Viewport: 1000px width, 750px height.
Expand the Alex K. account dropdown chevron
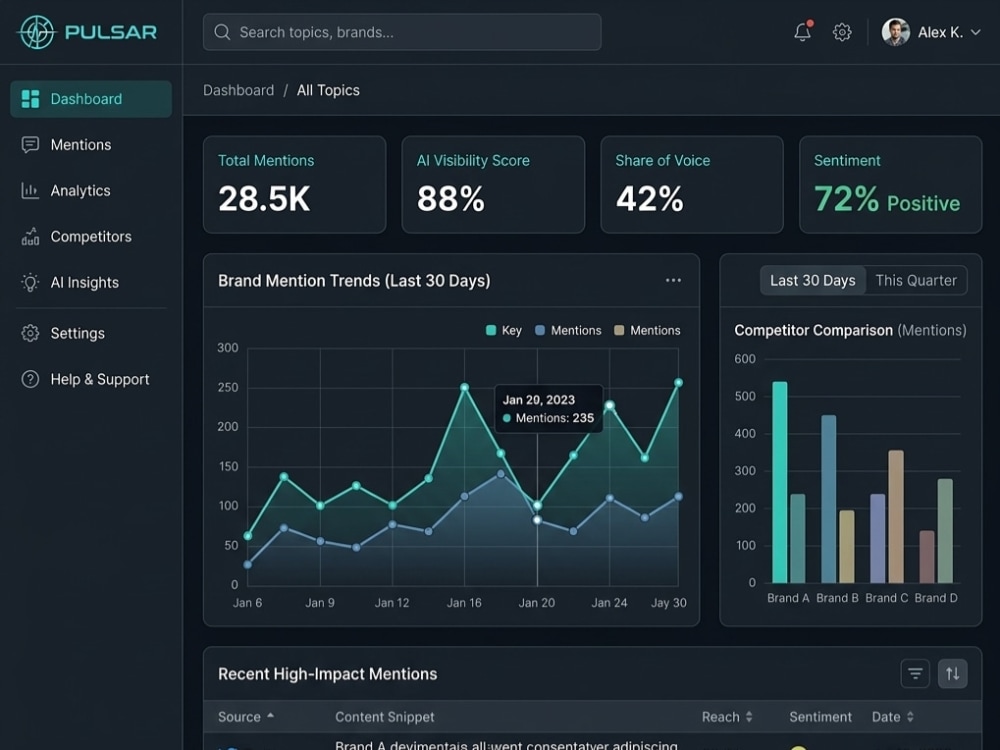click(975, 32)
